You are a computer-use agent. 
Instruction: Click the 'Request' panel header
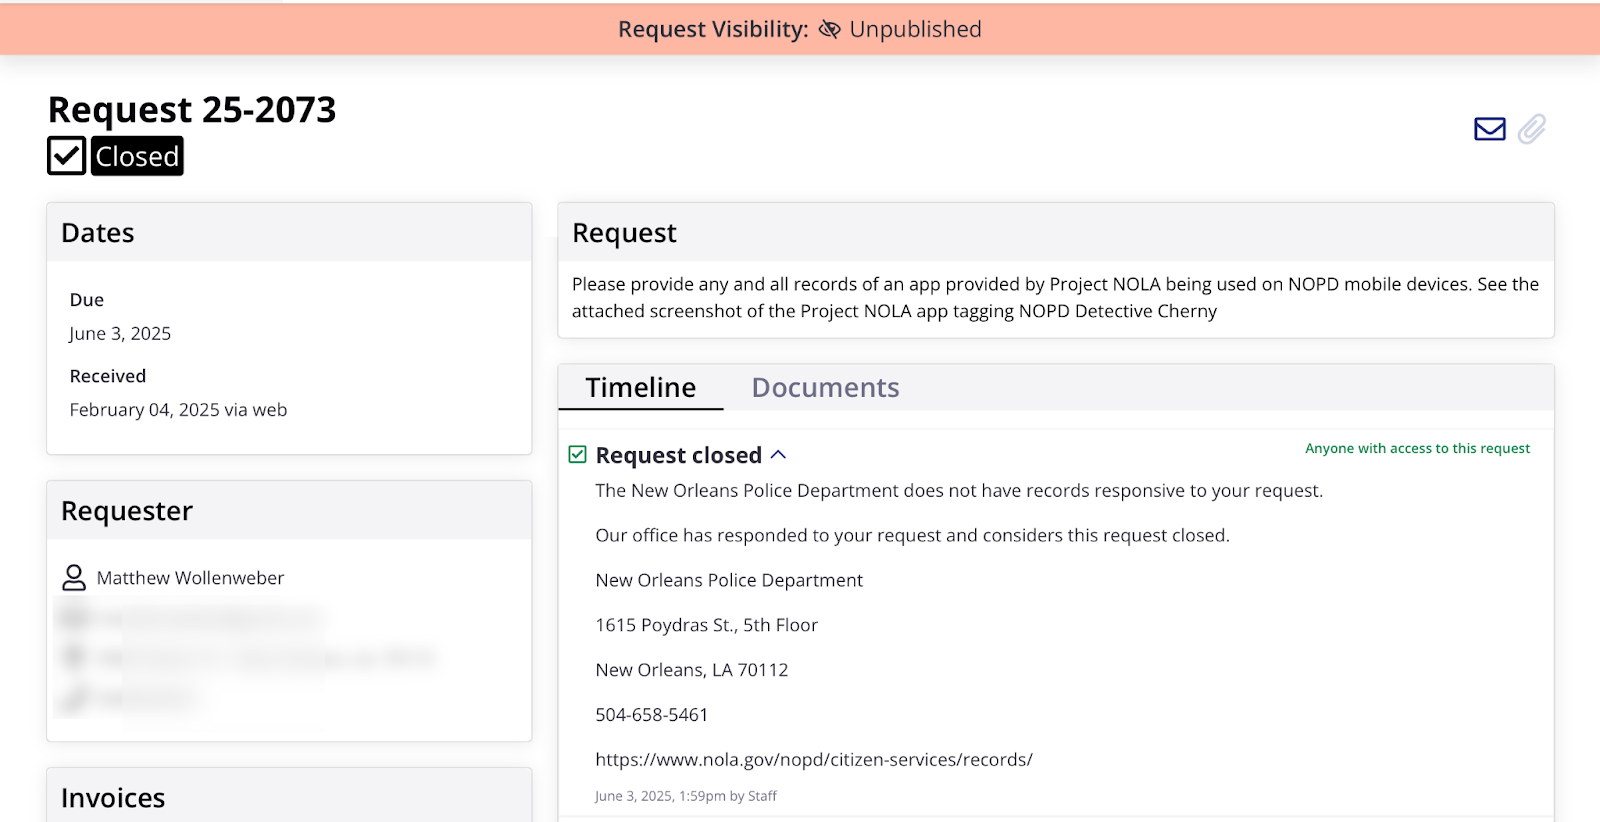(1056, 233)
